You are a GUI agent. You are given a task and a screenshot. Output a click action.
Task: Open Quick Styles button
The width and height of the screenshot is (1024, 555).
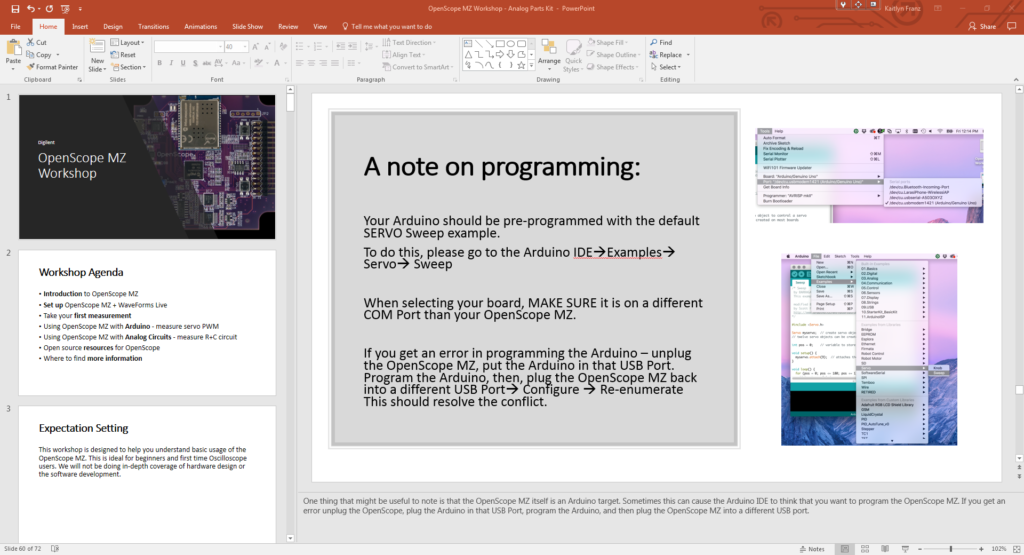pos(573,55)
